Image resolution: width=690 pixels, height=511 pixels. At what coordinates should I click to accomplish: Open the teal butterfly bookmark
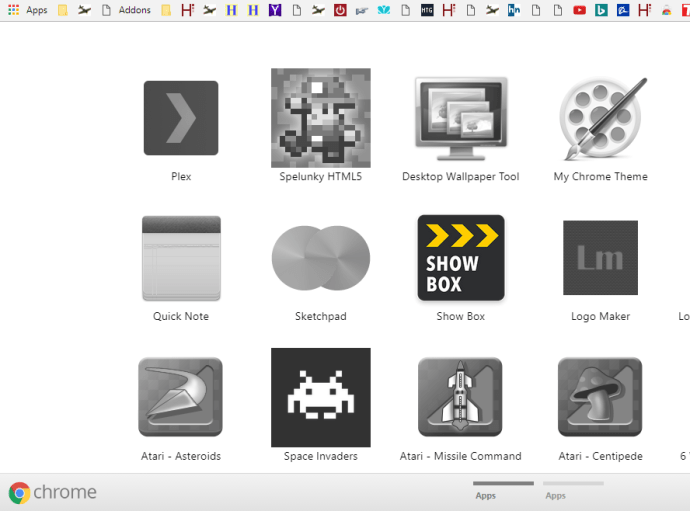(x=384, y=10)
